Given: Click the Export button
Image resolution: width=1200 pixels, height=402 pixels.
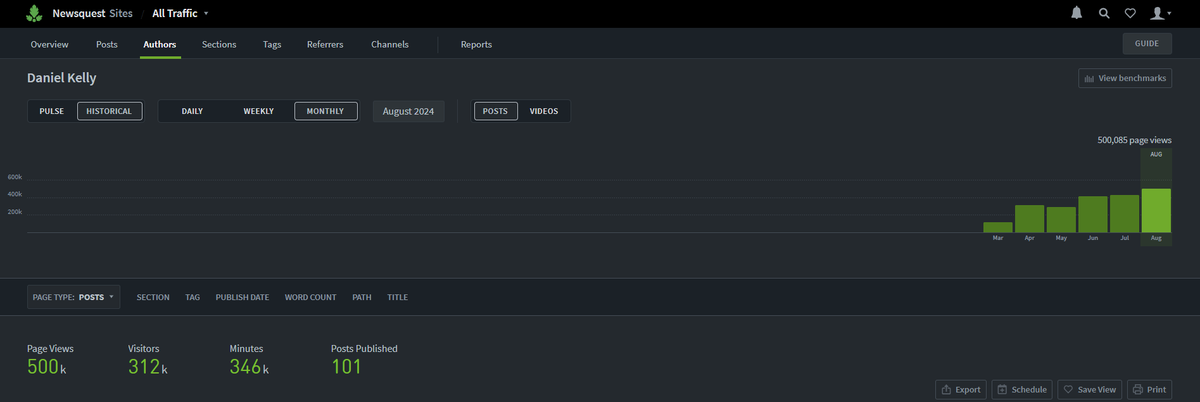Looking at the screenshot, I should tap(962, 389).
